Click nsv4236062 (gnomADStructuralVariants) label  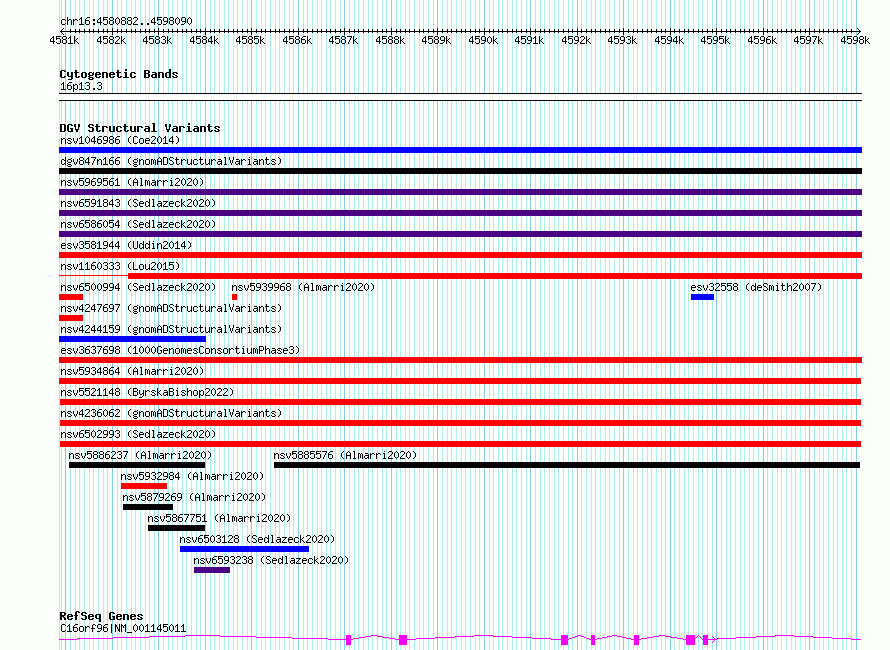click(171, 413)
